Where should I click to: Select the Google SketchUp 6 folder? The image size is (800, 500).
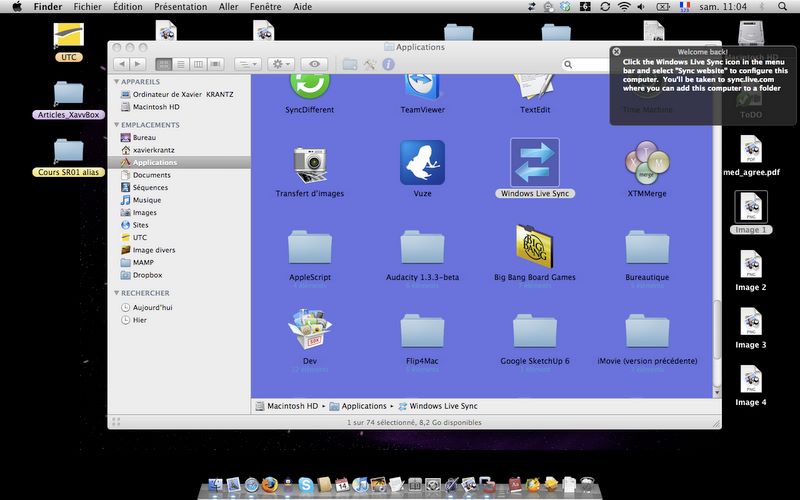click(534, 331)
